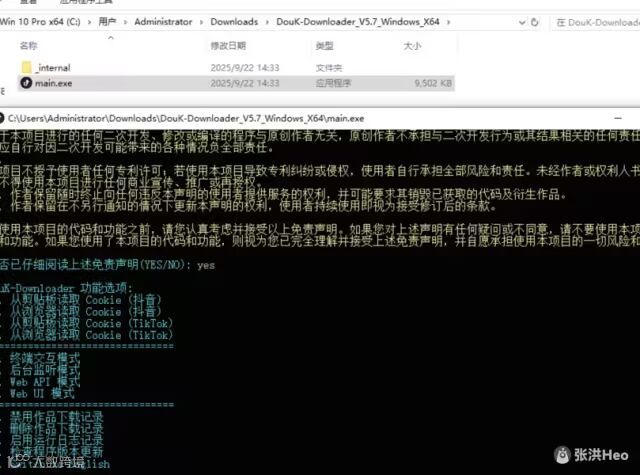Screen dimensions: 640x475
Task: Sort files by 类型 column header
Action: pos(324,46)
